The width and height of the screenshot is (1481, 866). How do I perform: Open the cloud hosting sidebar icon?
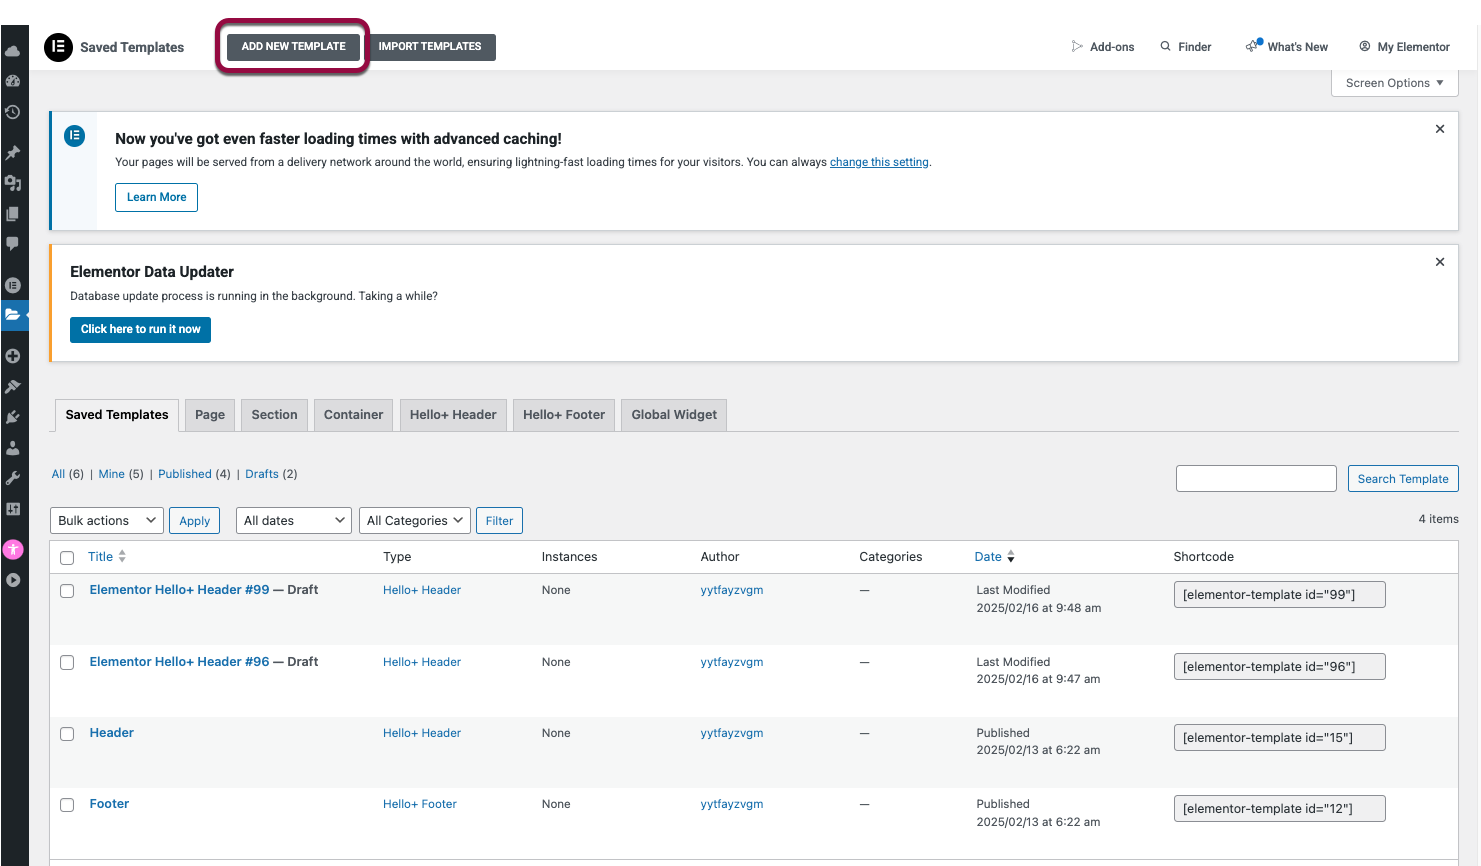click(x=13, y=50)
